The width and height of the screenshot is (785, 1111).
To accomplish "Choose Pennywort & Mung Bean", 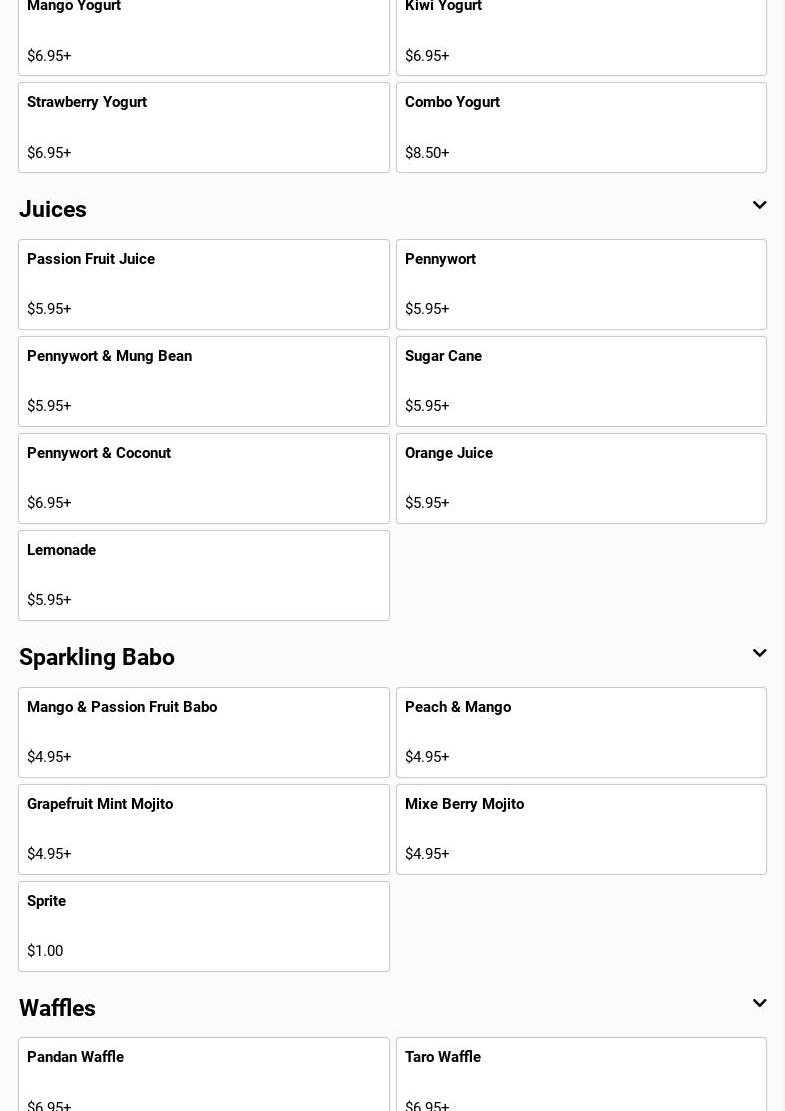I will point(203,381).
